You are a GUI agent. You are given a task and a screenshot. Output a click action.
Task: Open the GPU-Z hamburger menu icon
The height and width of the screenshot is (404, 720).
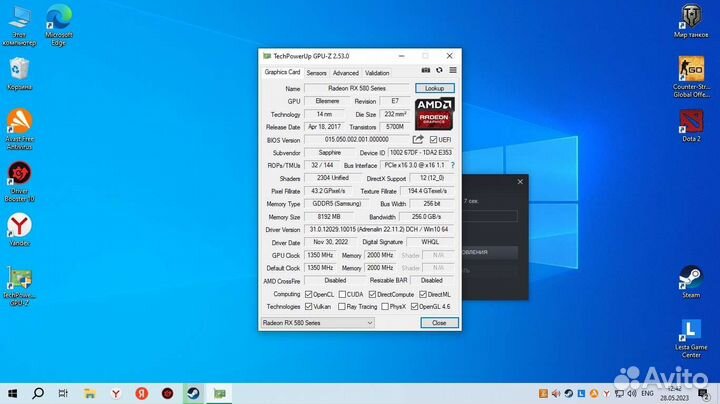(453, 70)
